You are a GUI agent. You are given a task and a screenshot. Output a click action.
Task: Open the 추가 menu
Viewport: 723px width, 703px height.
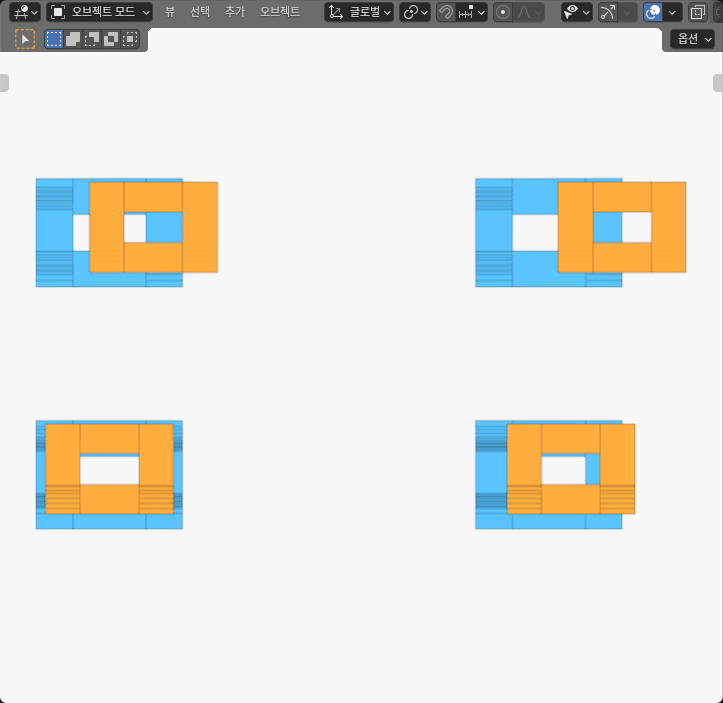[235, 12]
